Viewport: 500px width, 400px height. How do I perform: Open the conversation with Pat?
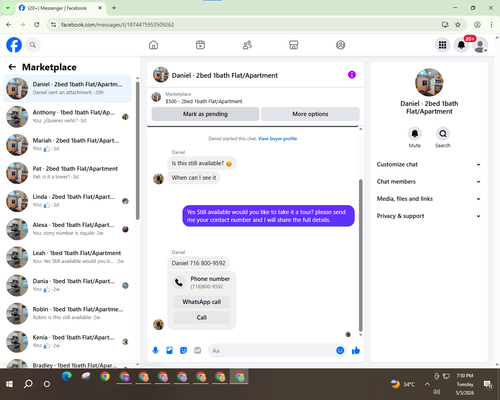pyautogui.click(x=67, y=173)
